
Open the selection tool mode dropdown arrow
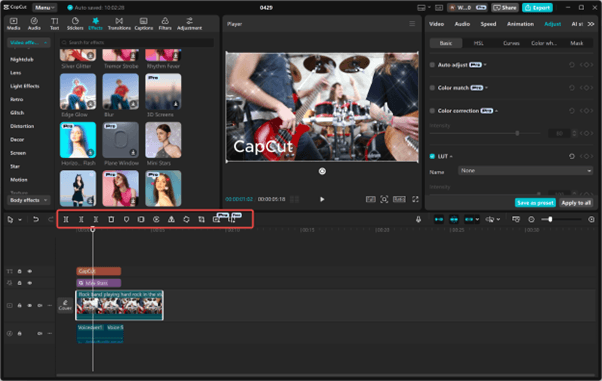[x=20, y=220]
